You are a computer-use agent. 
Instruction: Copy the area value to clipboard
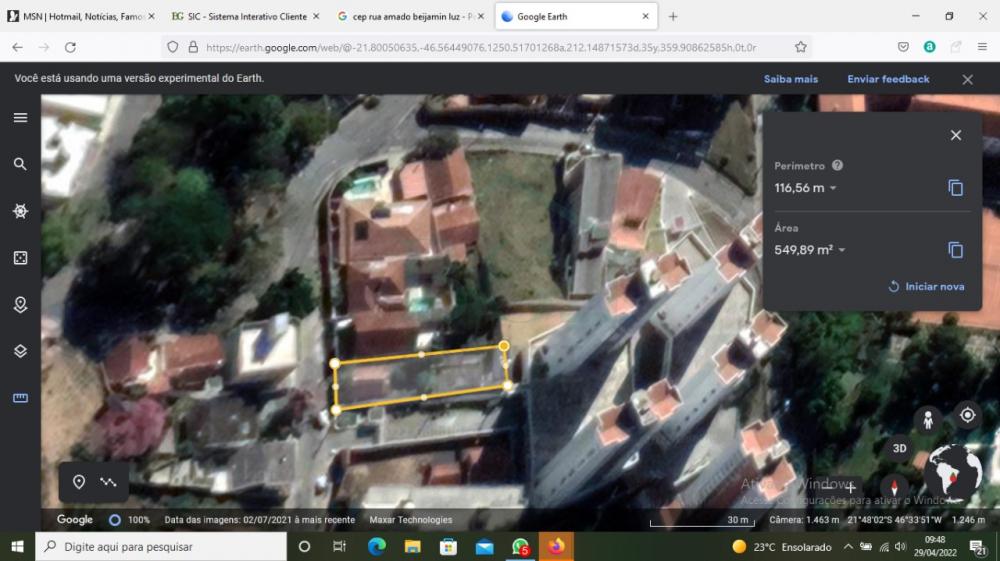(955, 250)
